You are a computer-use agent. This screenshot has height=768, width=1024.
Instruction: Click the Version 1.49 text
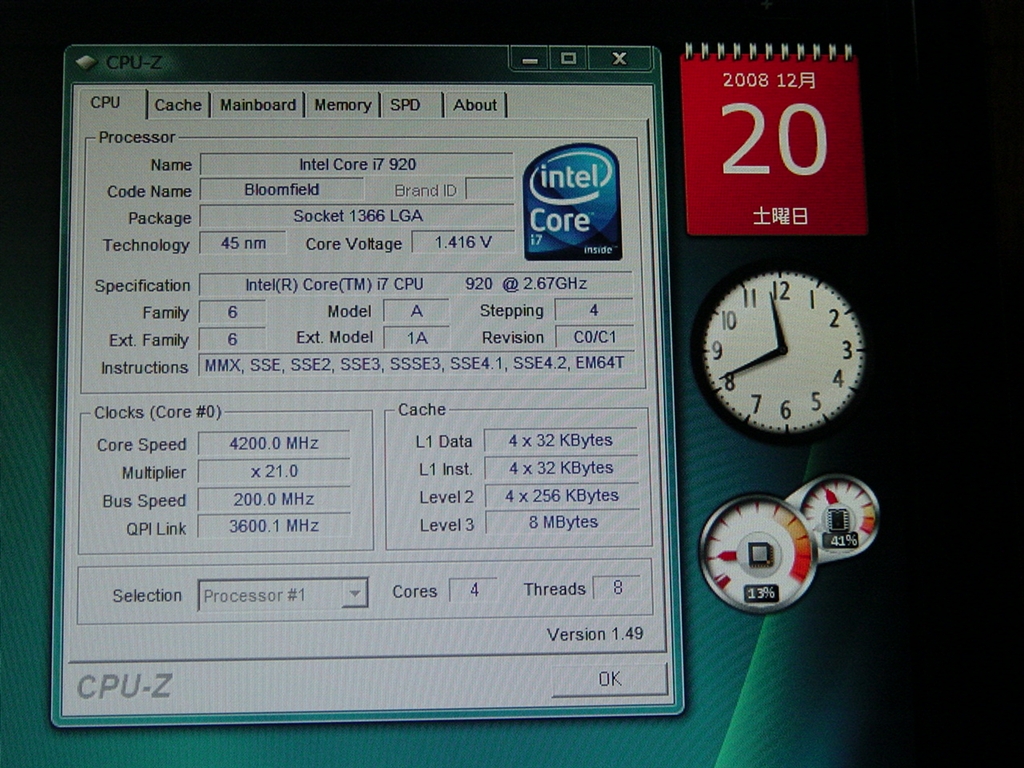tap(595, 634)
